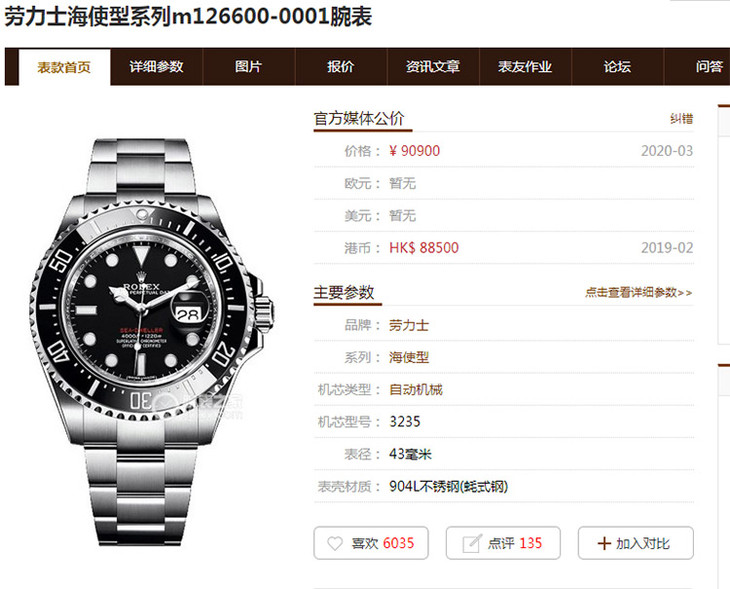Screen dimensions: 730x589
Task: Click the pencil review icon beside 点评
Action: 471,543
